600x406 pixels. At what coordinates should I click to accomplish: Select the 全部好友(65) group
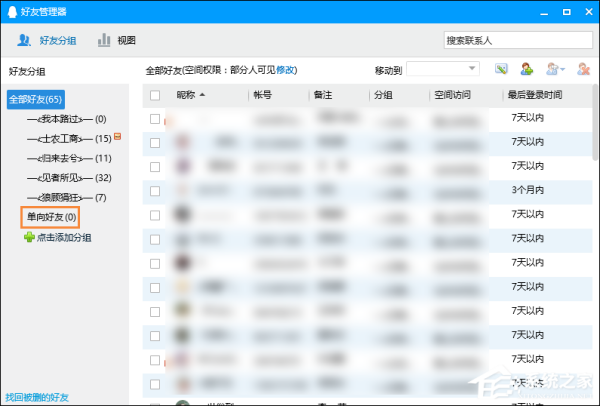pyautogui.click(x=36, y=99)
